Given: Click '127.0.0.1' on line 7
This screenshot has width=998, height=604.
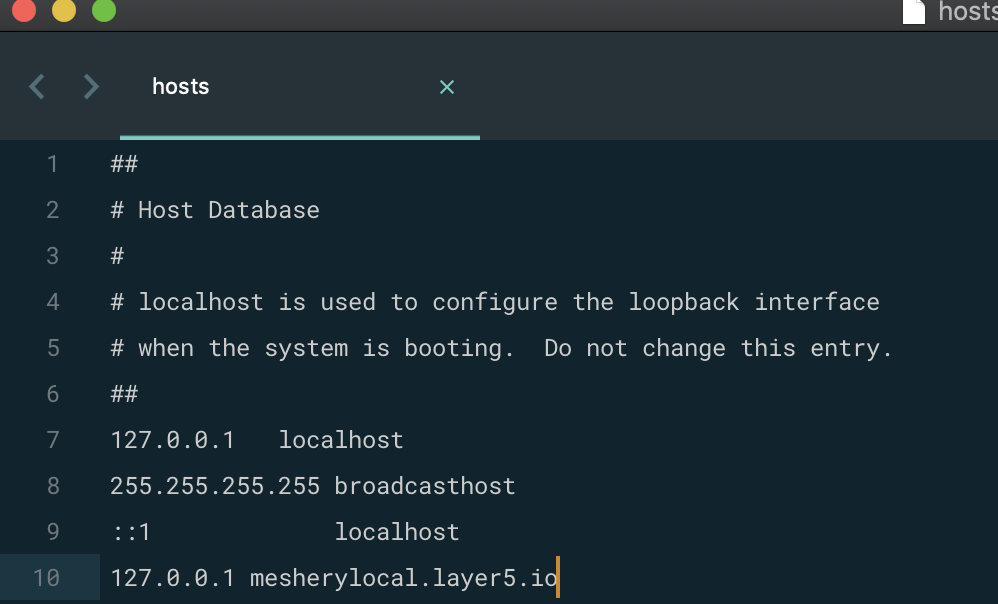Looking at the screenshot, I should pos(173,440).
